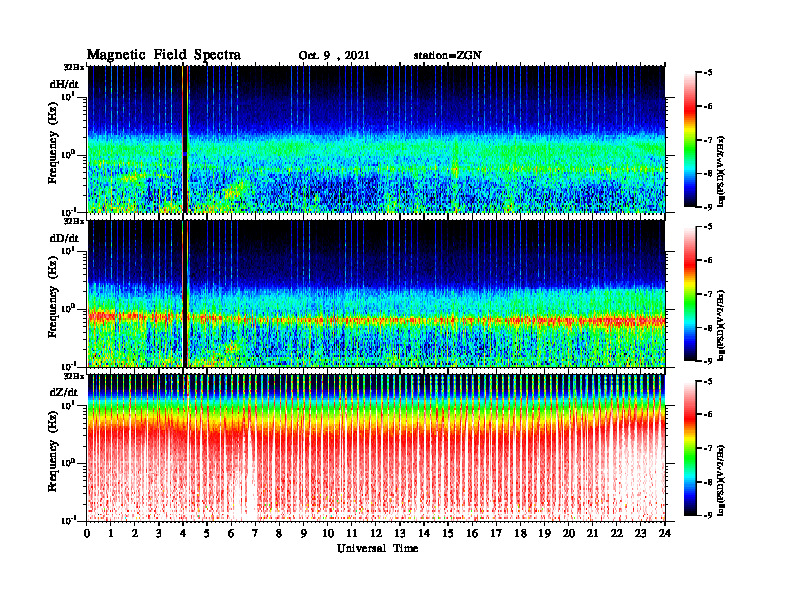The image size is (792, 612).
Task: Click the "station=ZGN" label
Action: click(447, 56)
